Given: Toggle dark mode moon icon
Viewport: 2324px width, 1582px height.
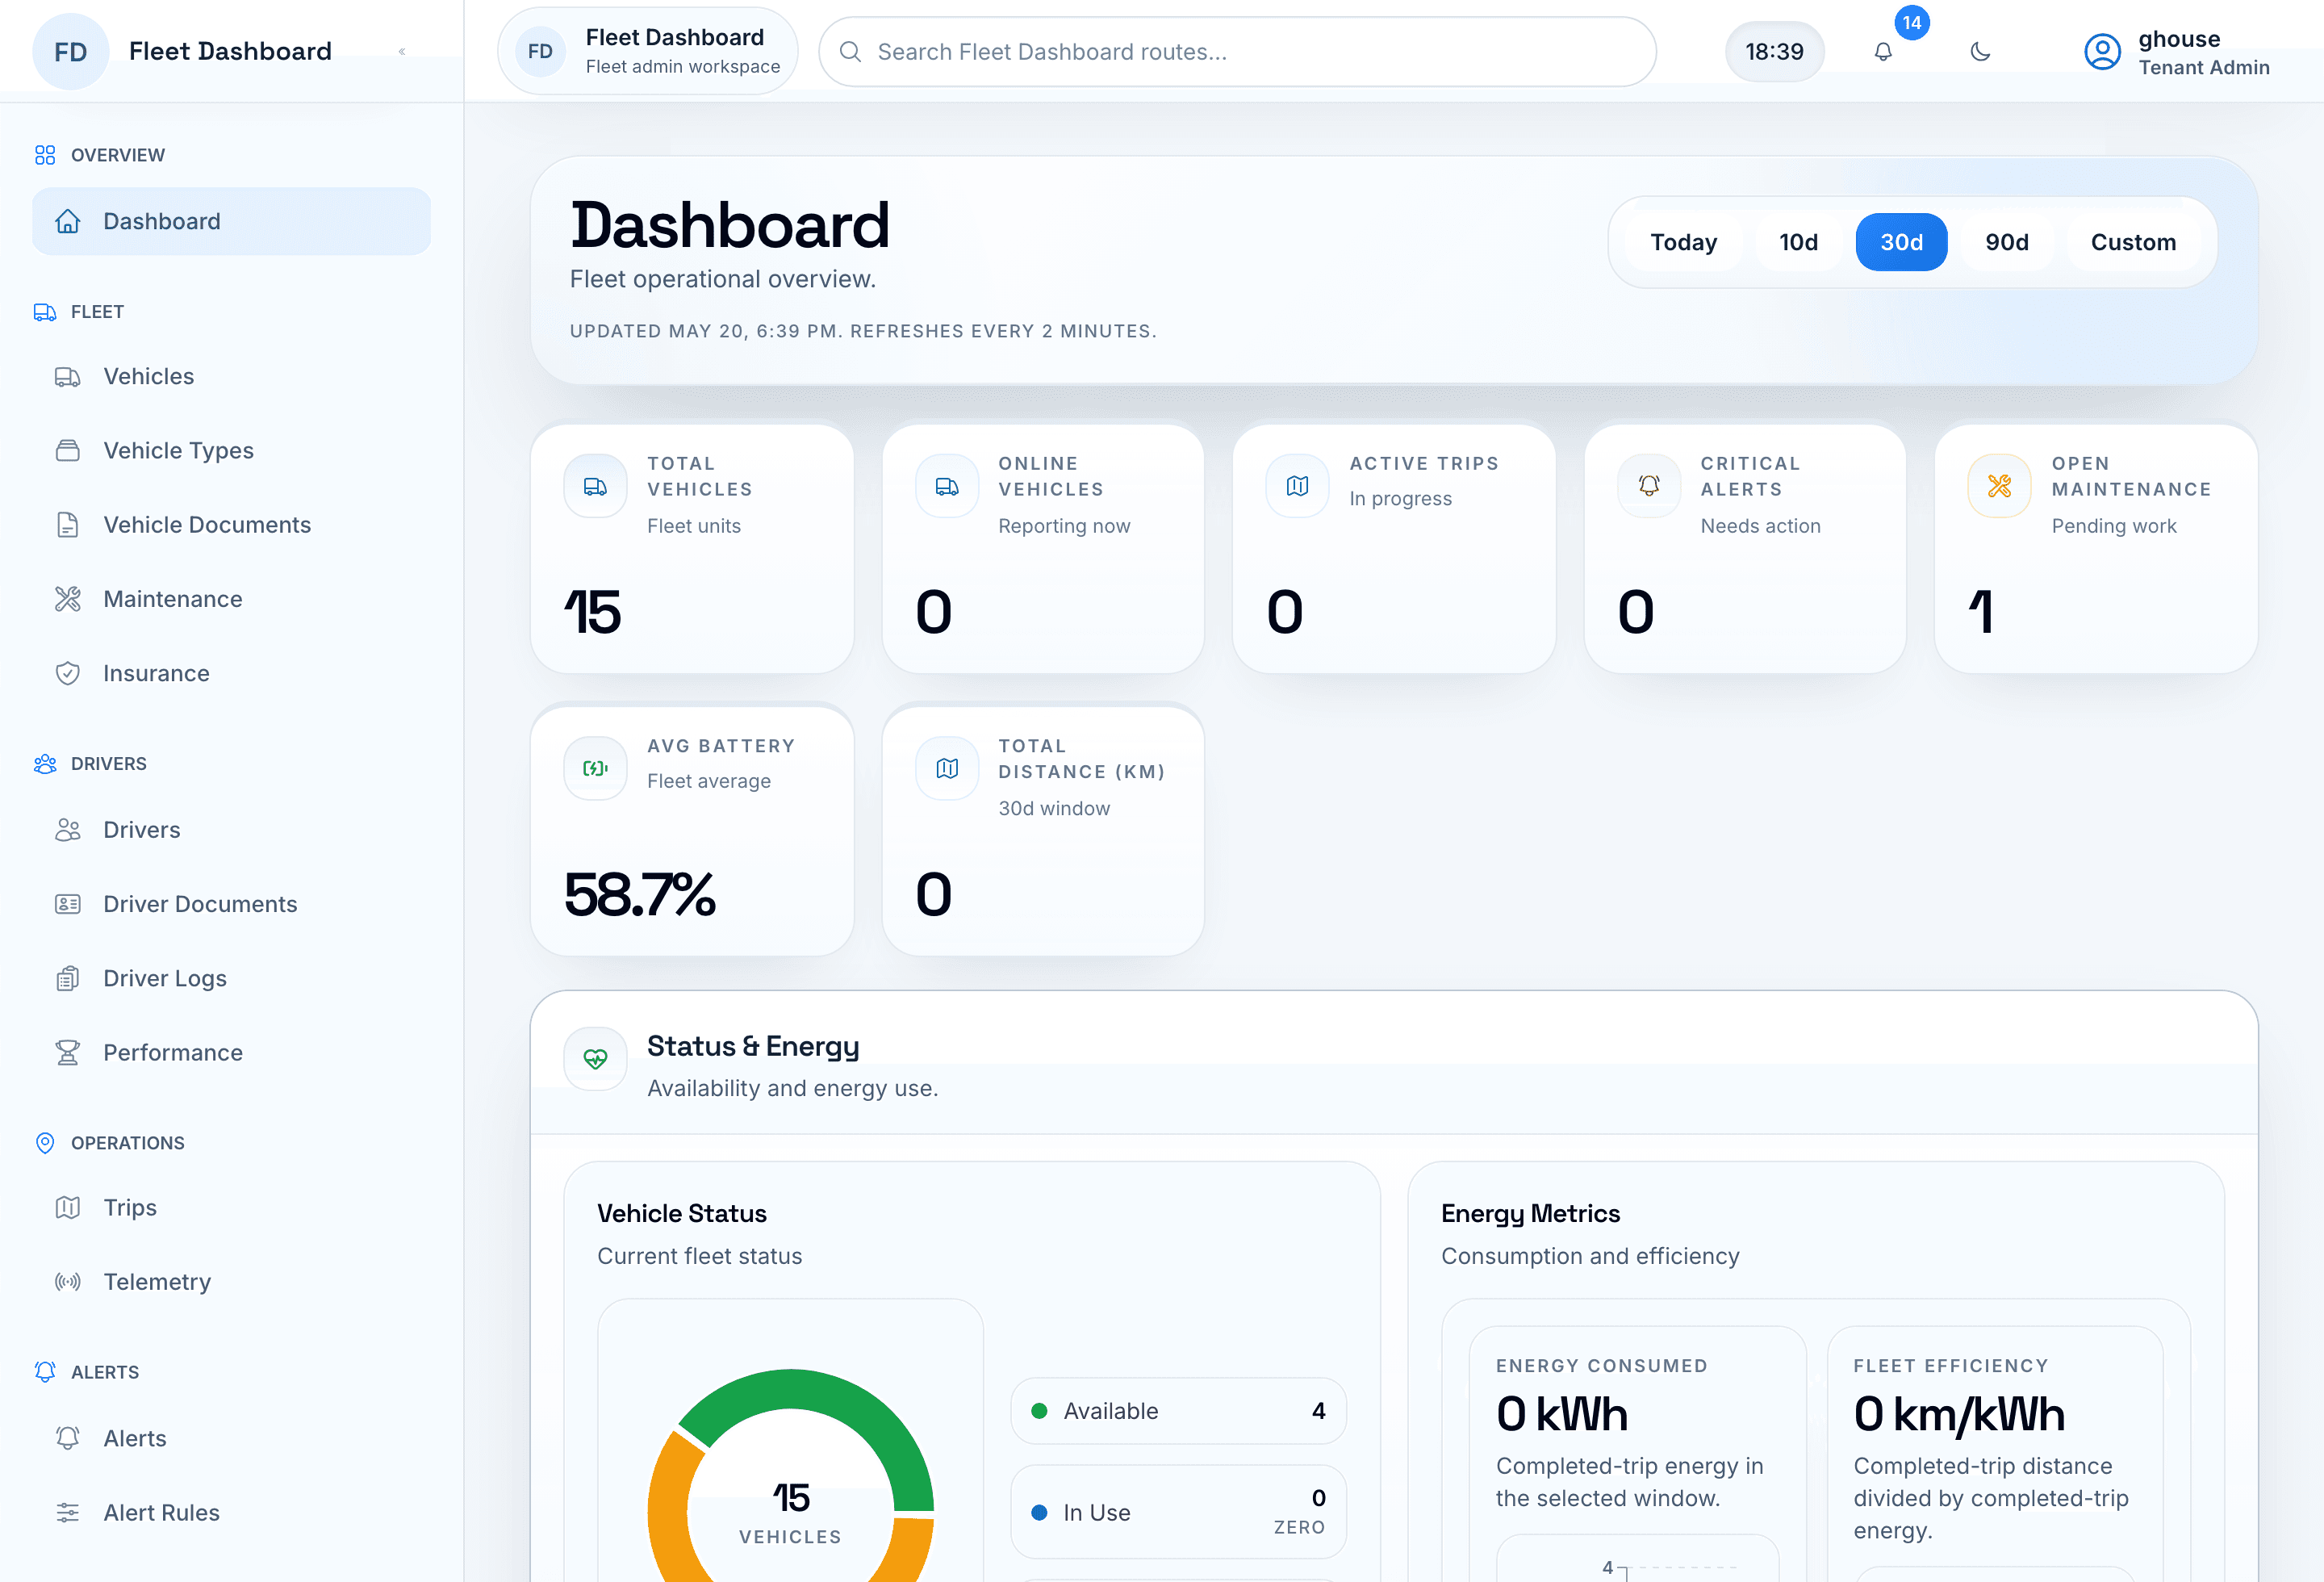Looking at the screenshot, I should coord(1980,51).
